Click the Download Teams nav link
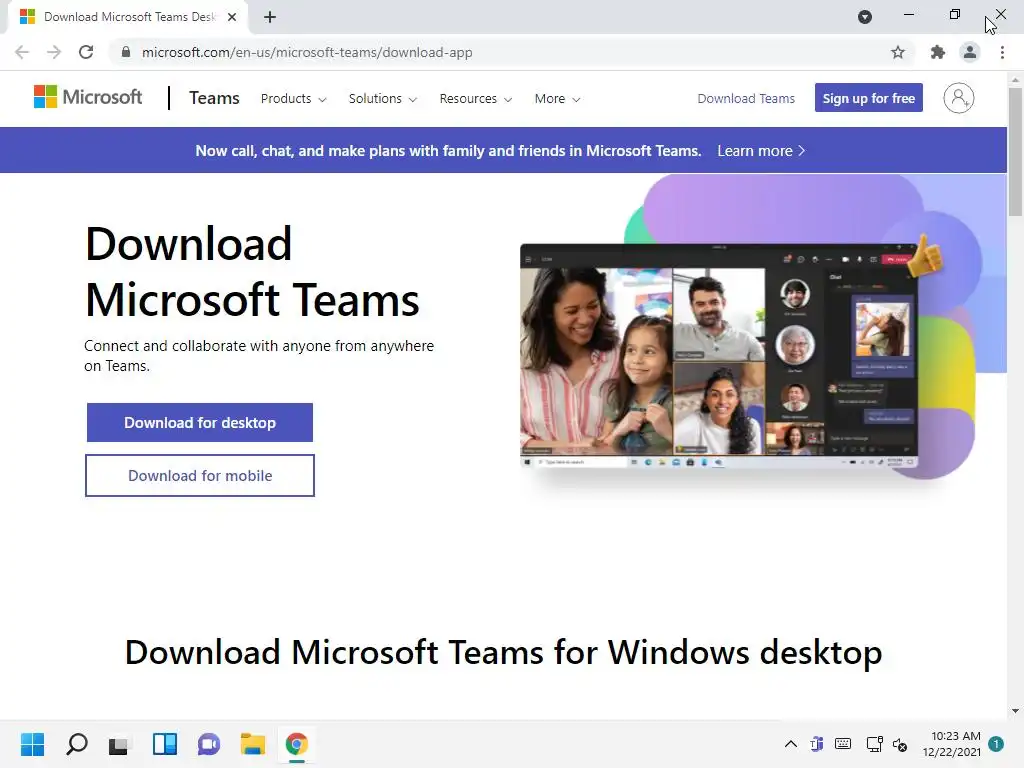This screenshot has width=1024, height=768. click(x=746, y=99)
